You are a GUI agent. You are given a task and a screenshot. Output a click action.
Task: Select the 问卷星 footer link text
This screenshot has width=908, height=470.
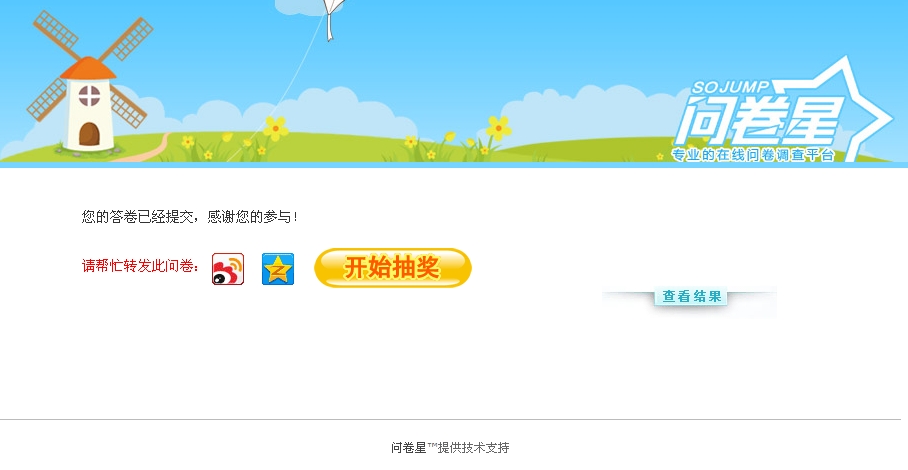[409, 447]
